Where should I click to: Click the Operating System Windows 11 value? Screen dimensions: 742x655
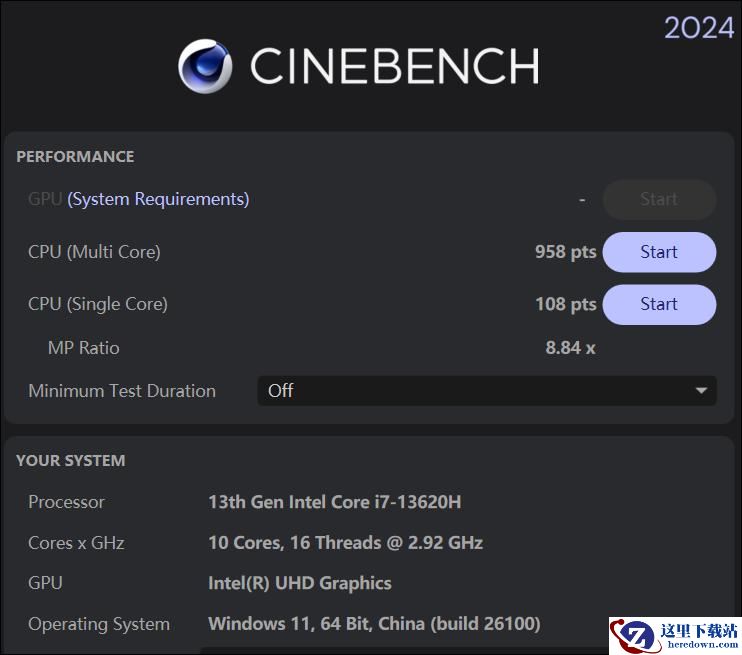[x=374, y=624]
